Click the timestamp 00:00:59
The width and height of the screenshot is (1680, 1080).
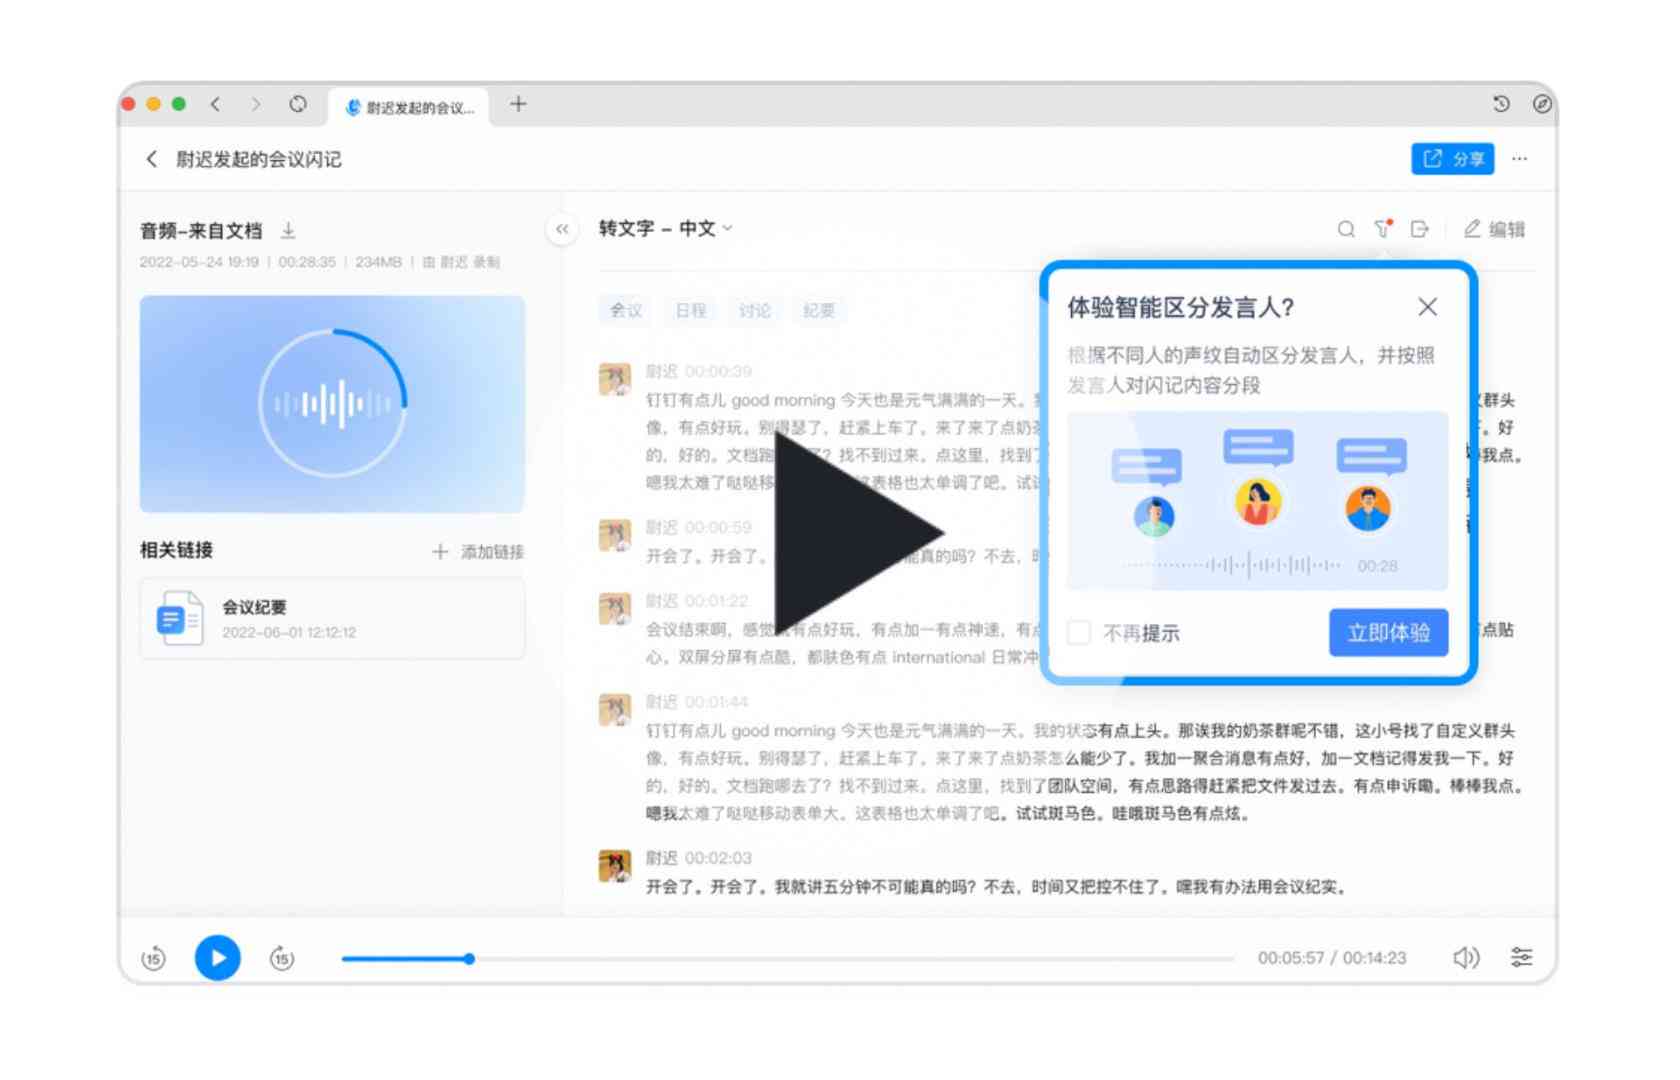(x=718, y=527)
